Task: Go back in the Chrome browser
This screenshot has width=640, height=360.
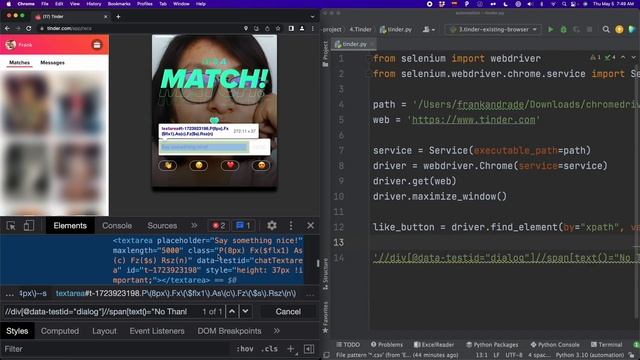Action: [x=7, y=28]
